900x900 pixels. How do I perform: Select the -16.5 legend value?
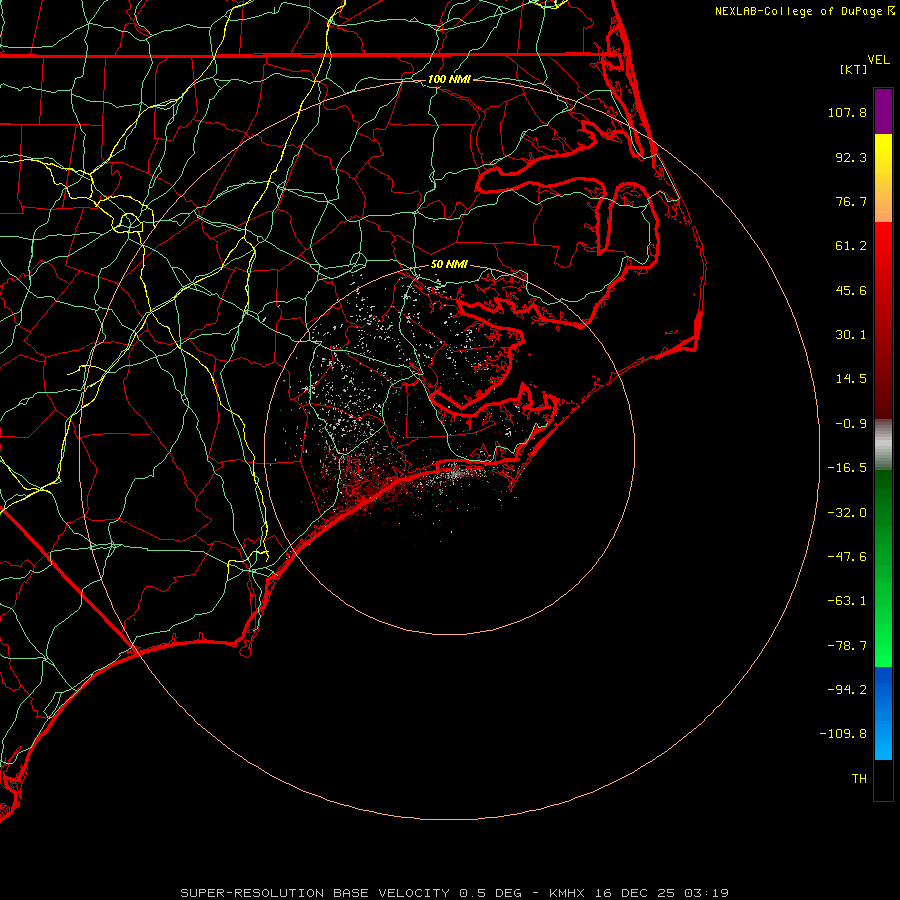tap(847, 468)
